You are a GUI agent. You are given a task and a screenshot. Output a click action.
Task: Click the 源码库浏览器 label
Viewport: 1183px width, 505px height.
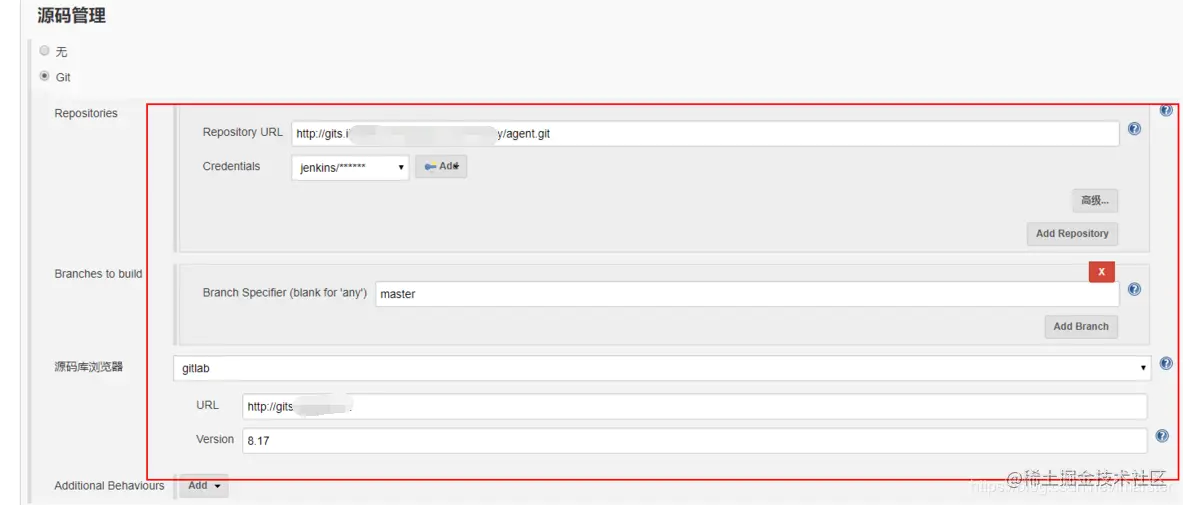(88, 368)
